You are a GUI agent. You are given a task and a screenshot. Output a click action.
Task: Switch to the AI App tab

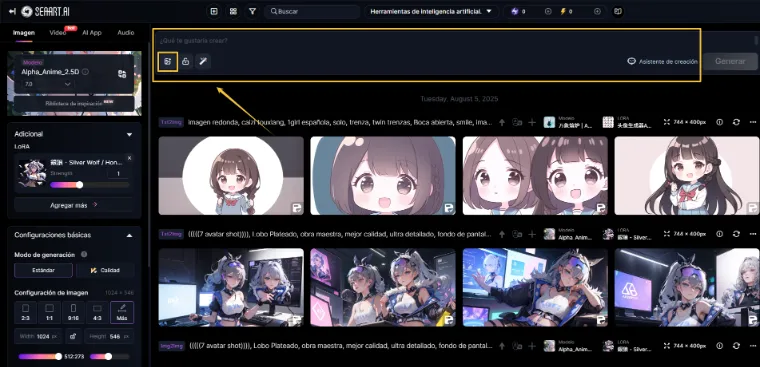click(92, 33)
